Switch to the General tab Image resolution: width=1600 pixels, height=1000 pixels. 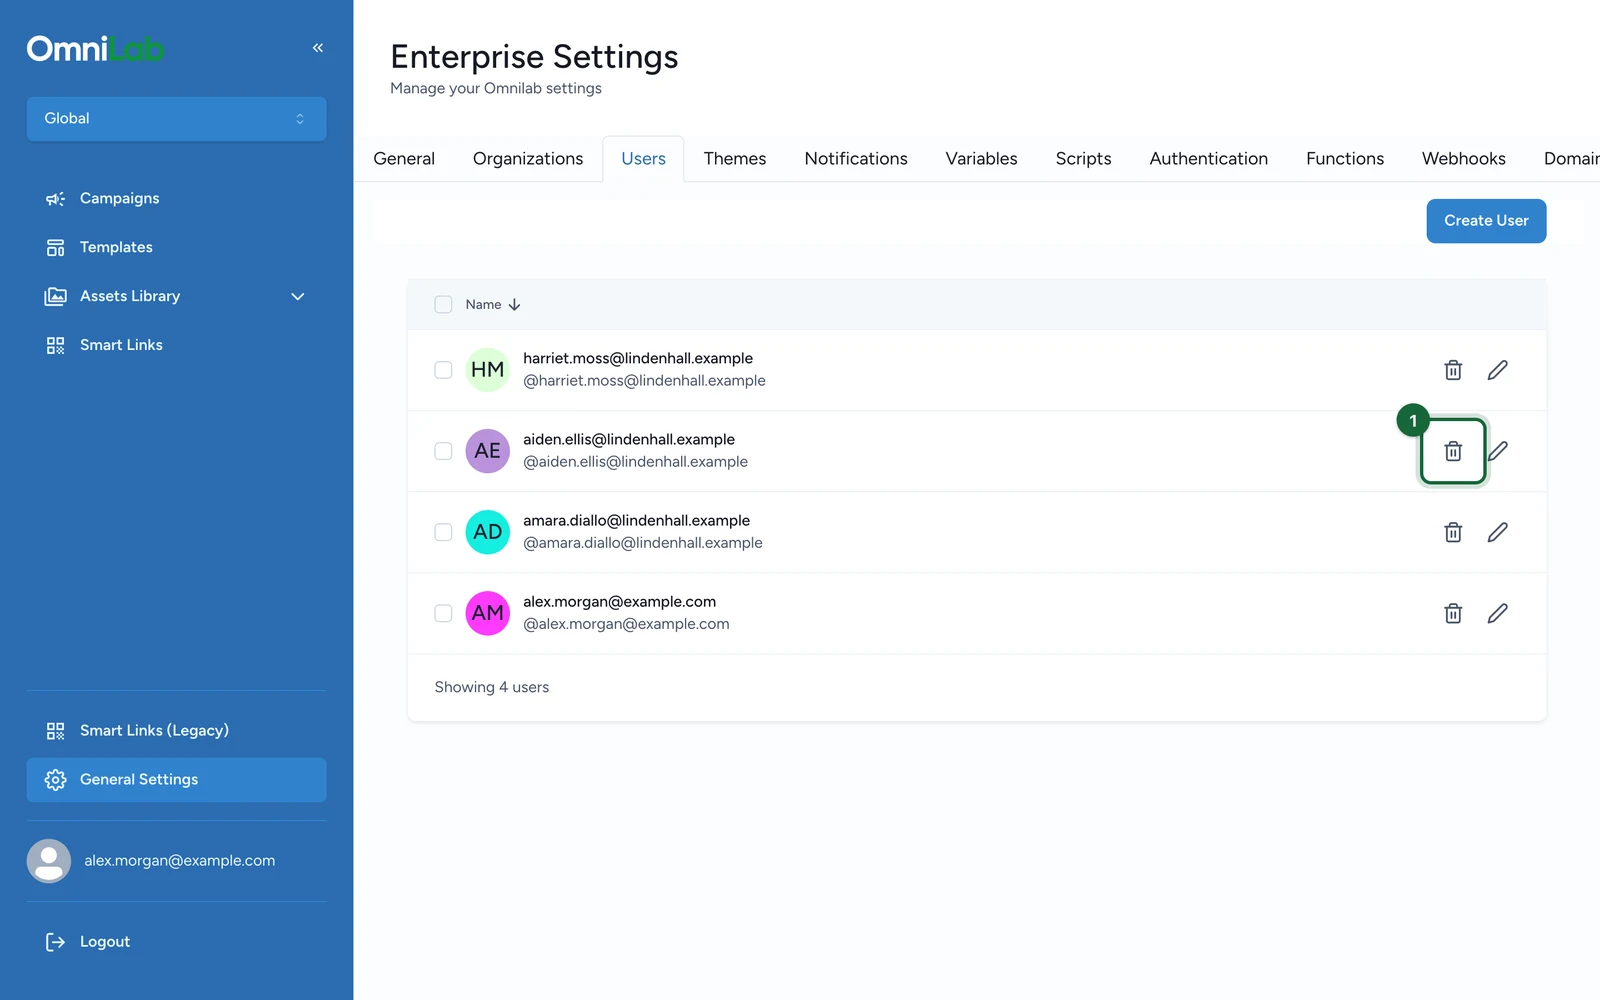(404, 159)
